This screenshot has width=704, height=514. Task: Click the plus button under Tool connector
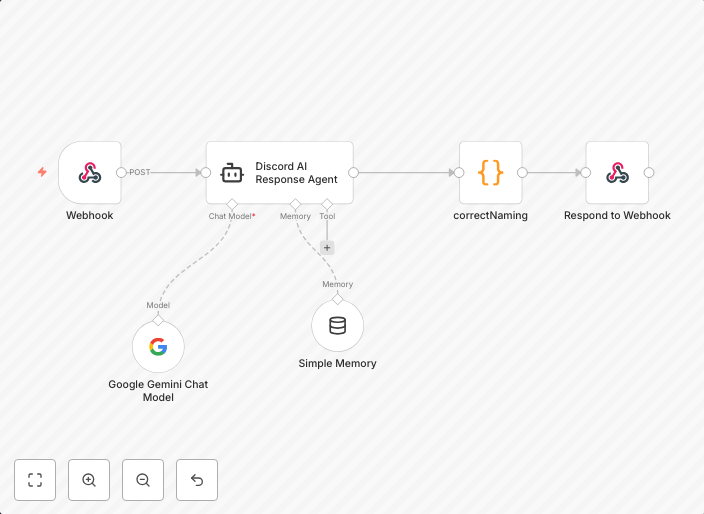(x=327, y=247)
